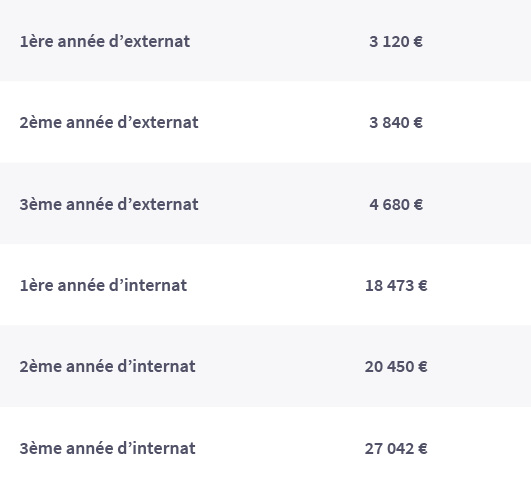Click the '2ème année d'externat' label
This screenshot has height=492, width=531.
click(x=109, y=122)
